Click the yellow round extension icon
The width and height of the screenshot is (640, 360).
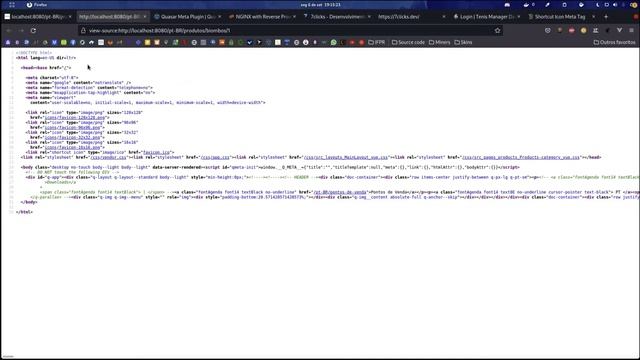point(584,31)
